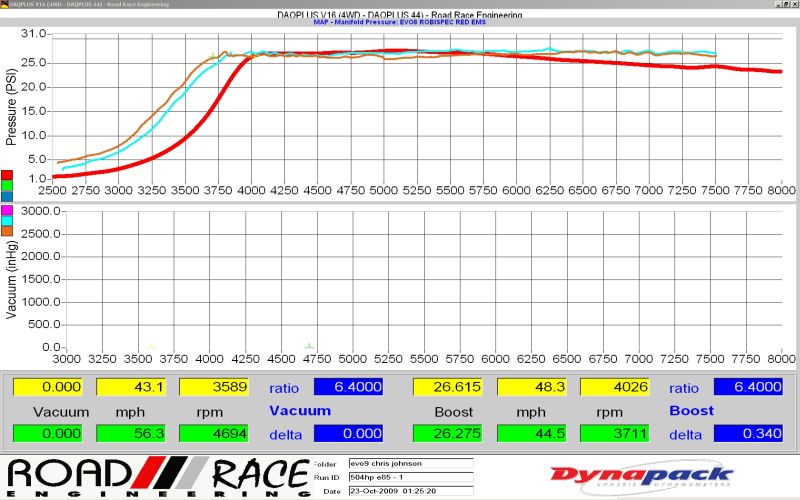Click the yellow rpm value 4026

(615, 387)
